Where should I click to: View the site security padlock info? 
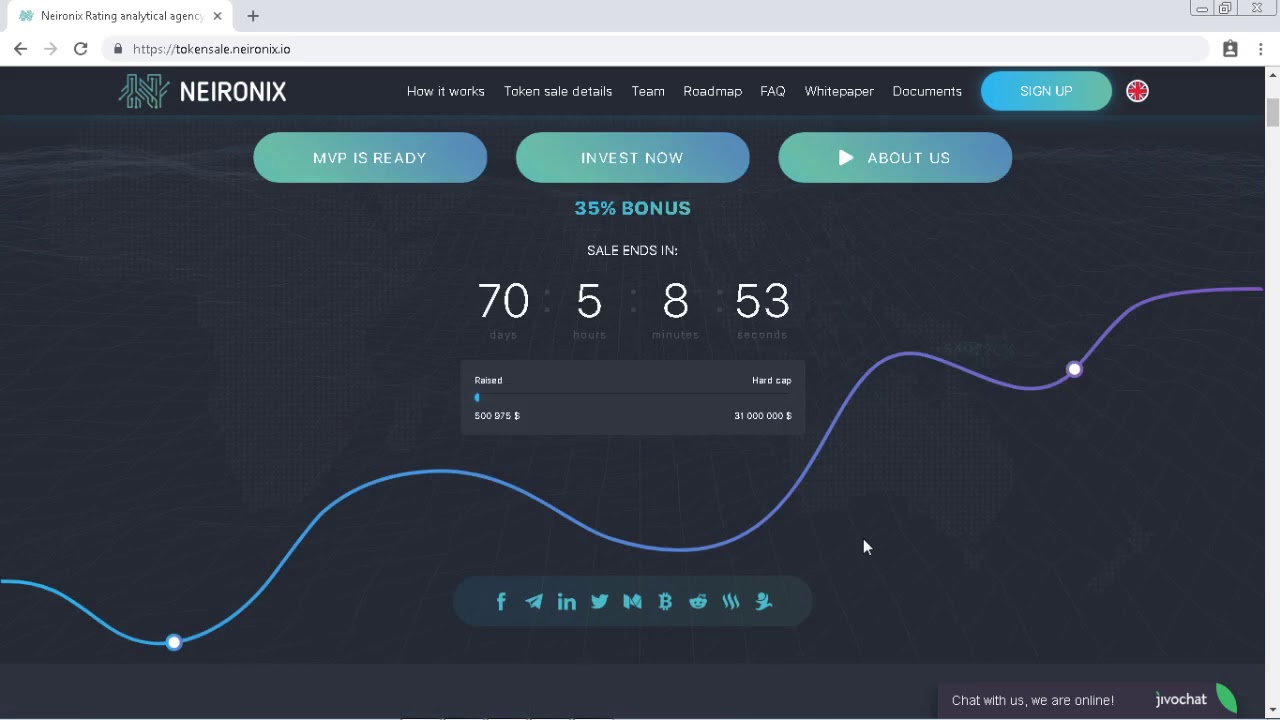click(x=117, y=49)
